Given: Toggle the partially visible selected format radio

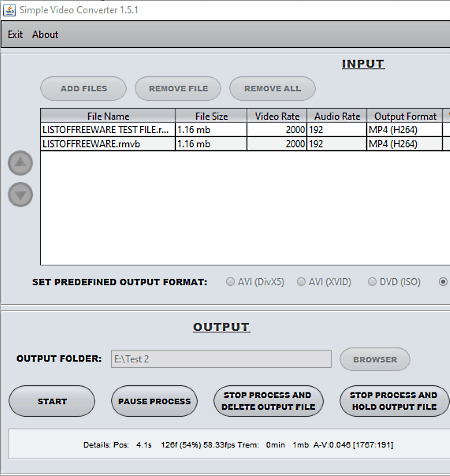Looking at the screenshot, I should coord(443,282).
